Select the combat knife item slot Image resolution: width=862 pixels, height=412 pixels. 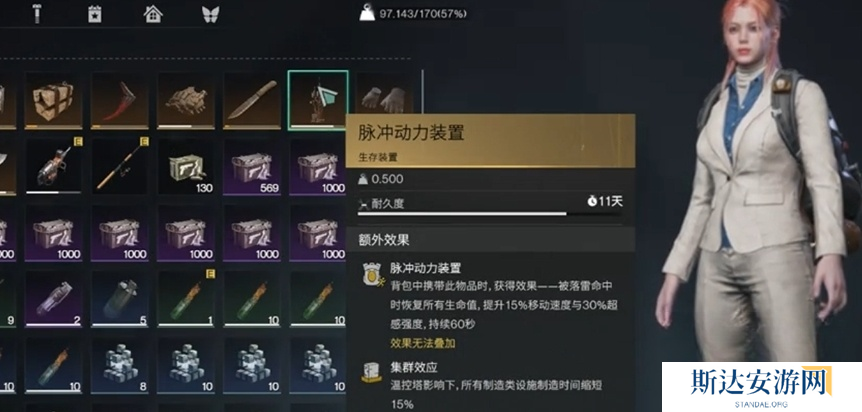[x=252, y=100]
